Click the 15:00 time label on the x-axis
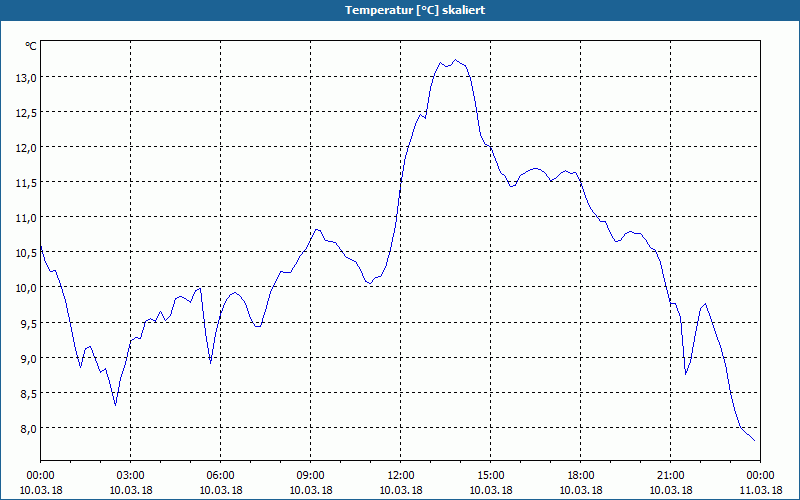Image resolution: width=800 pixels, height=500 pixels. pos(491,476)
